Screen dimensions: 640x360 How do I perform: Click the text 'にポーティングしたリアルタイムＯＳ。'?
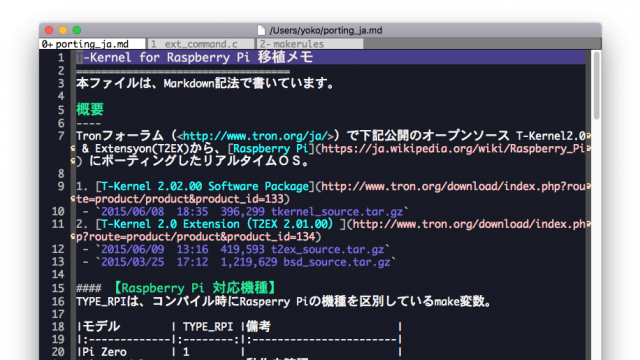coord(199,161)
